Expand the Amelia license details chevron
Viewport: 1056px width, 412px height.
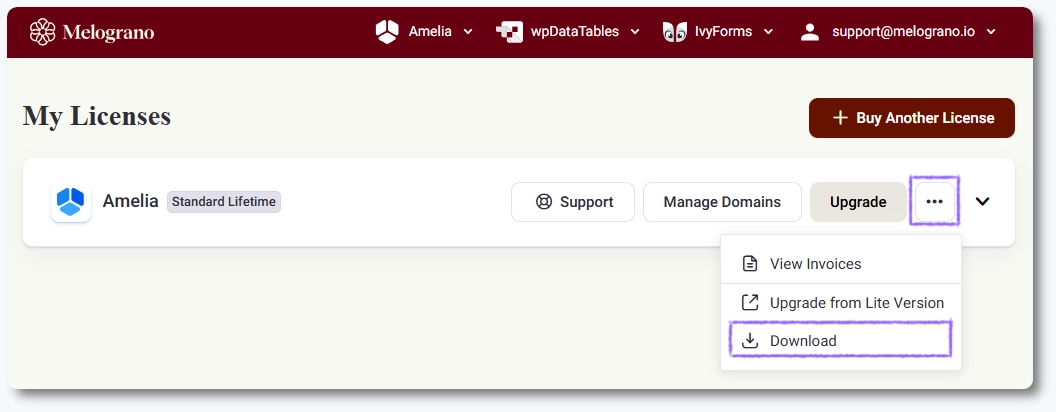click(x=983, y=202)
